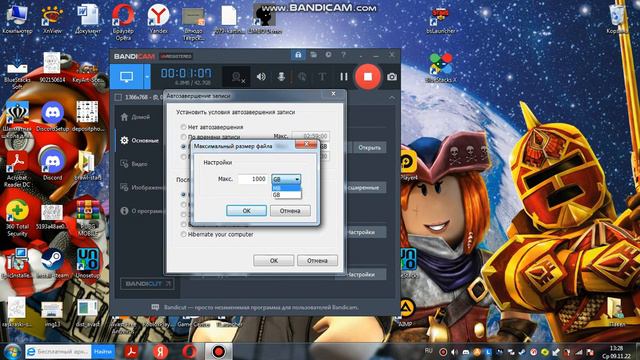
Task: Open the GB unit combo box
Action: 286,179
